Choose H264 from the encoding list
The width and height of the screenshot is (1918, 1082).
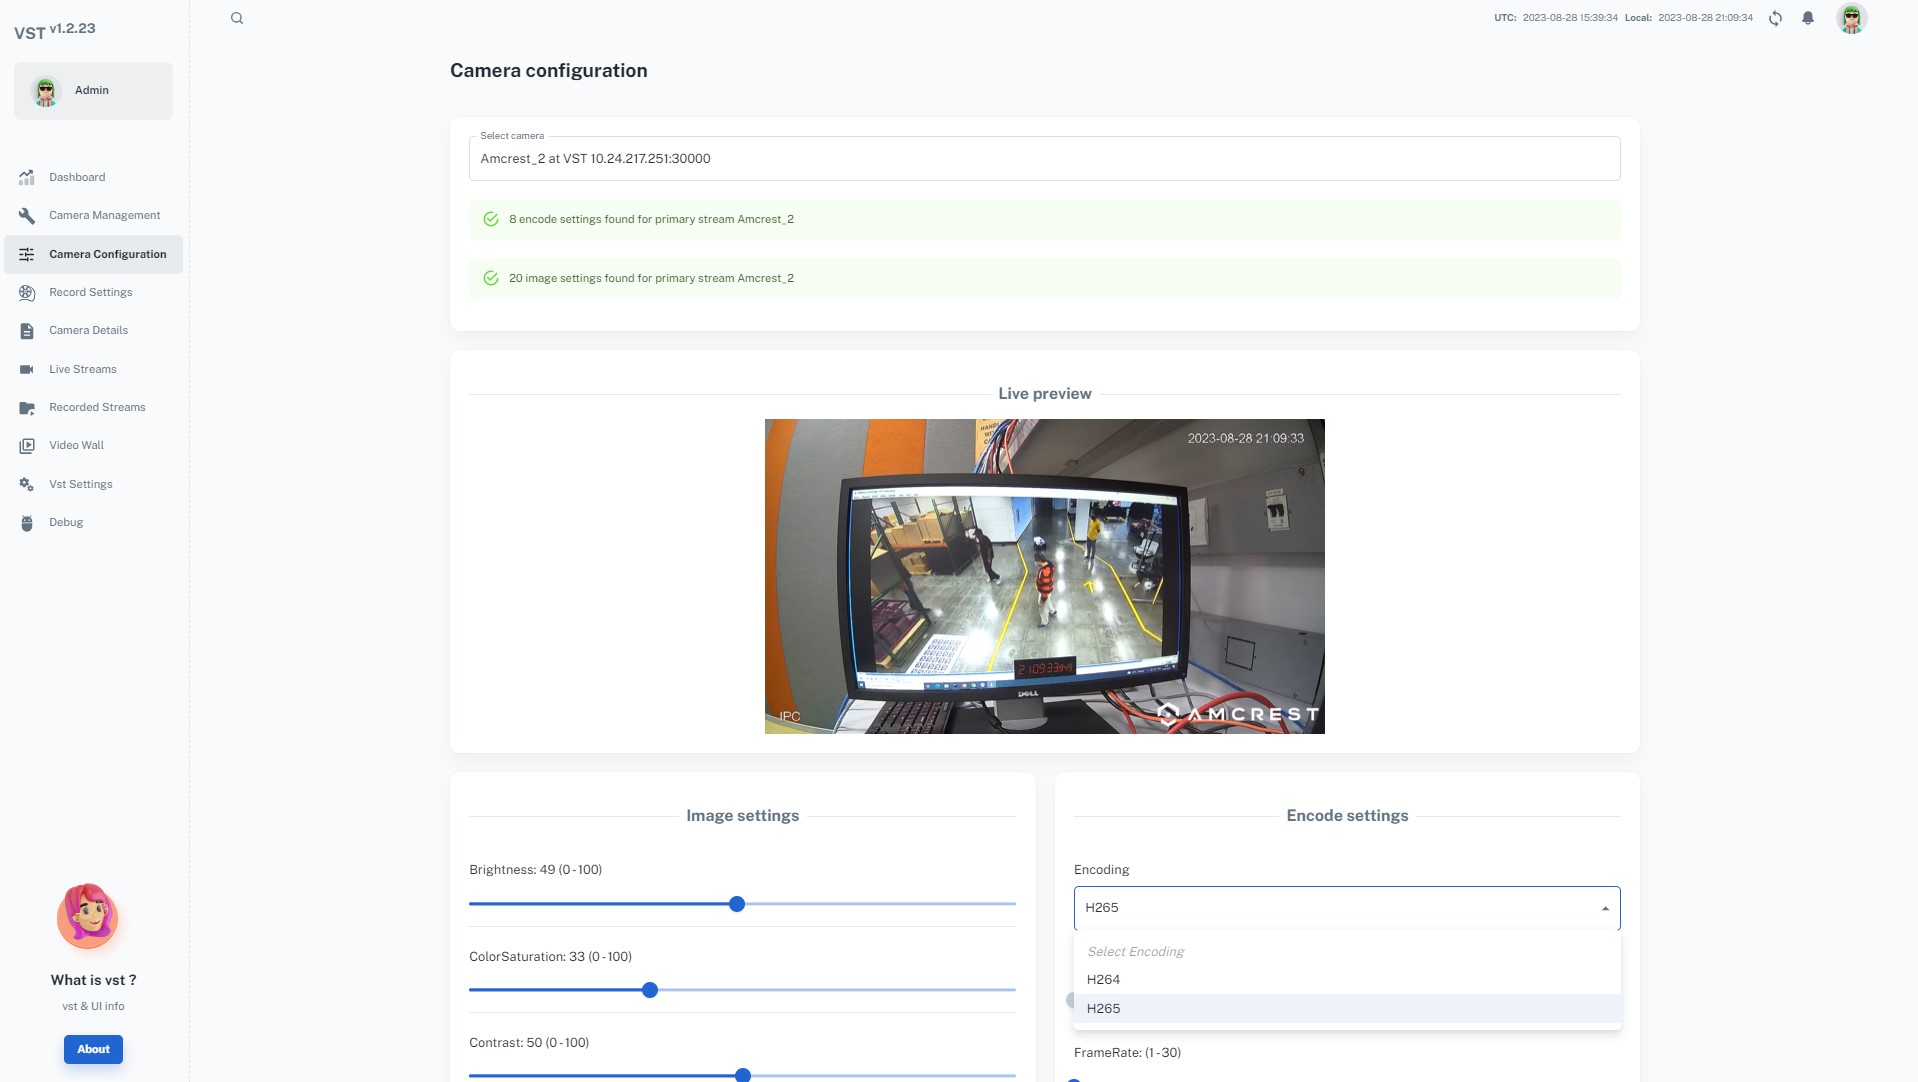pos(1104,980)
